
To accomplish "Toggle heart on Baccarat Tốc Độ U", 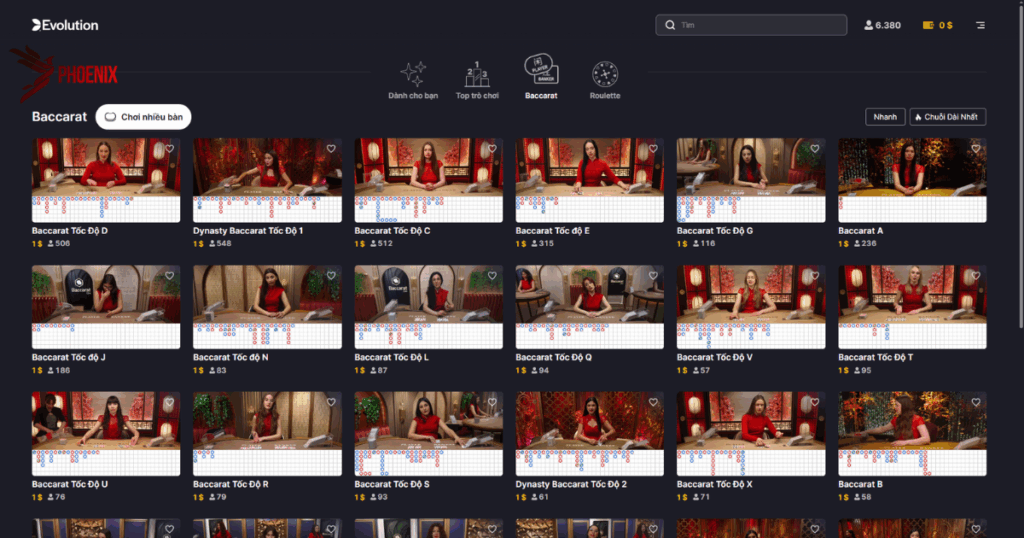I will click(x=170, y=402).
